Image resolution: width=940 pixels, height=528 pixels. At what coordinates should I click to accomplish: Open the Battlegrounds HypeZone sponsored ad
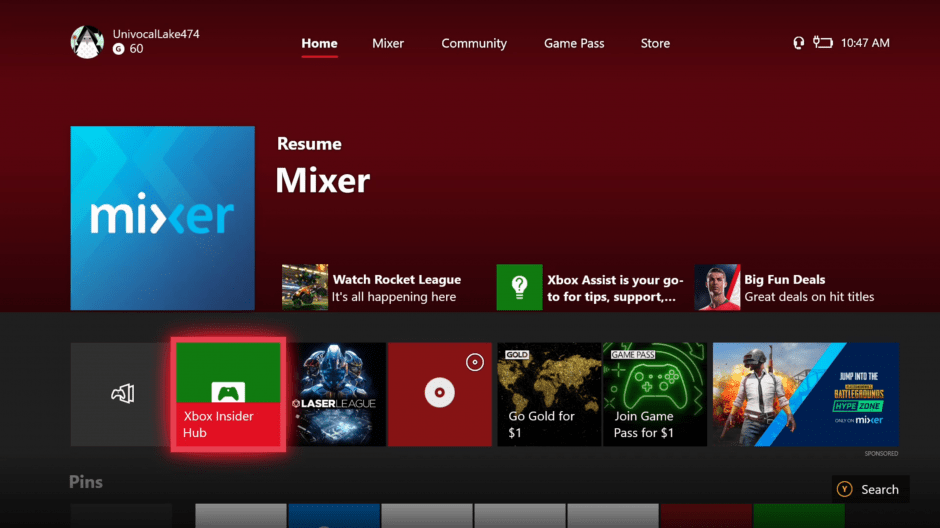click(x=806, y=394)
